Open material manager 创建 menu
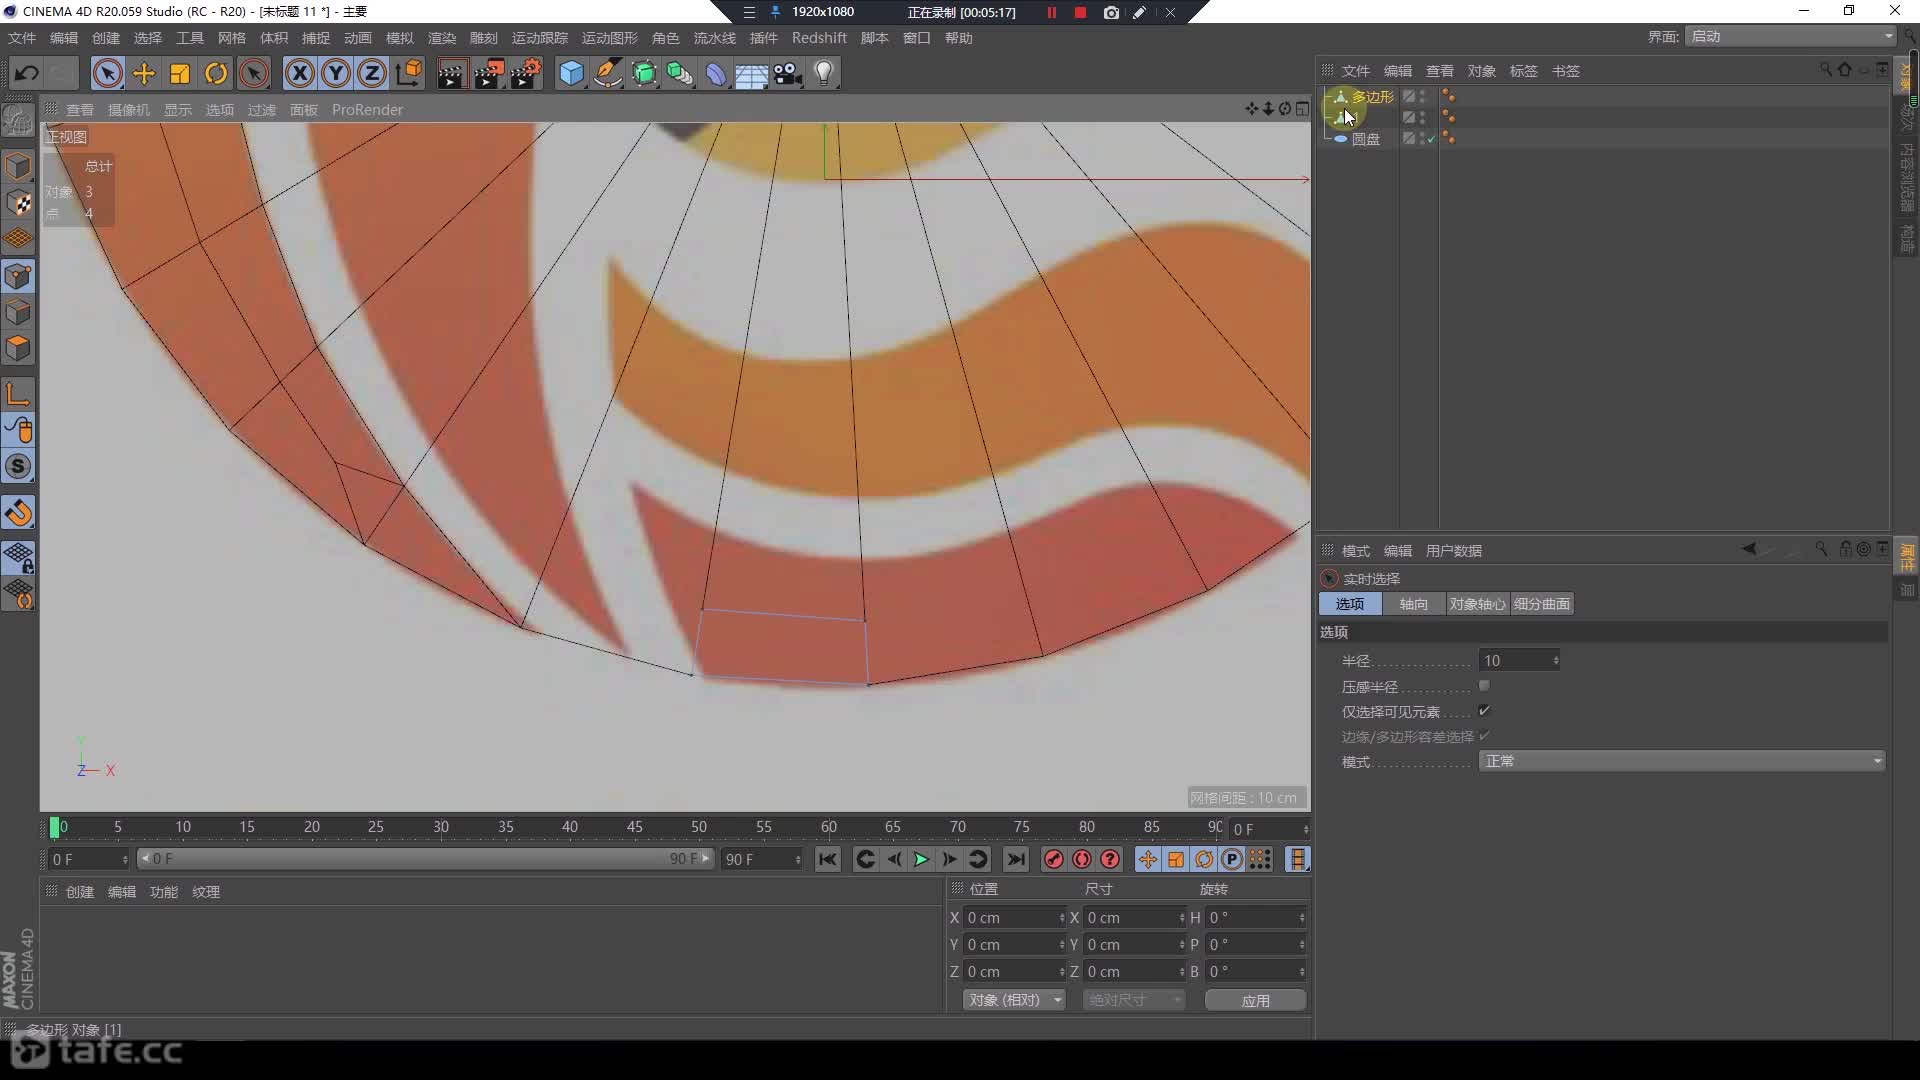 [80, 892]
